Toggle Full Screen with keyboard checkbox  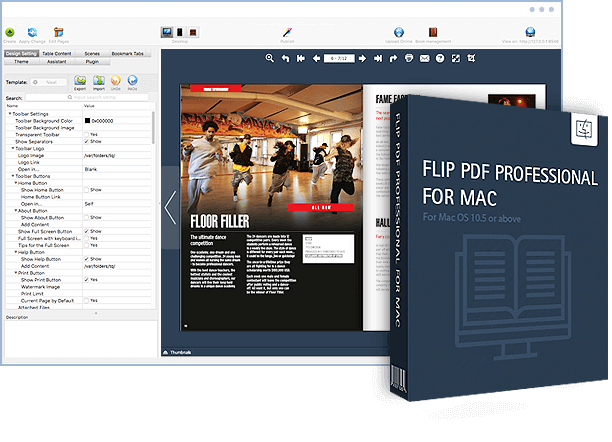86,238
